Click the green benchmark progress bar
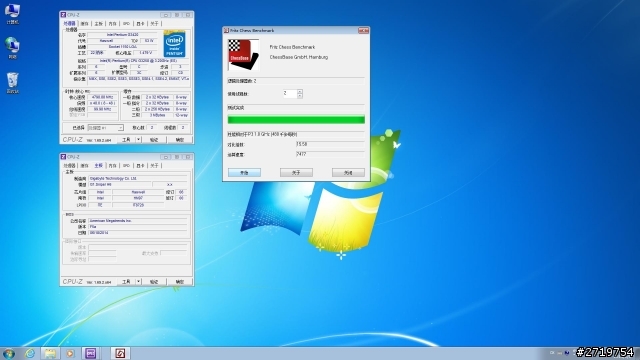Viewport: 640px width, 360px height. [296, 120]
